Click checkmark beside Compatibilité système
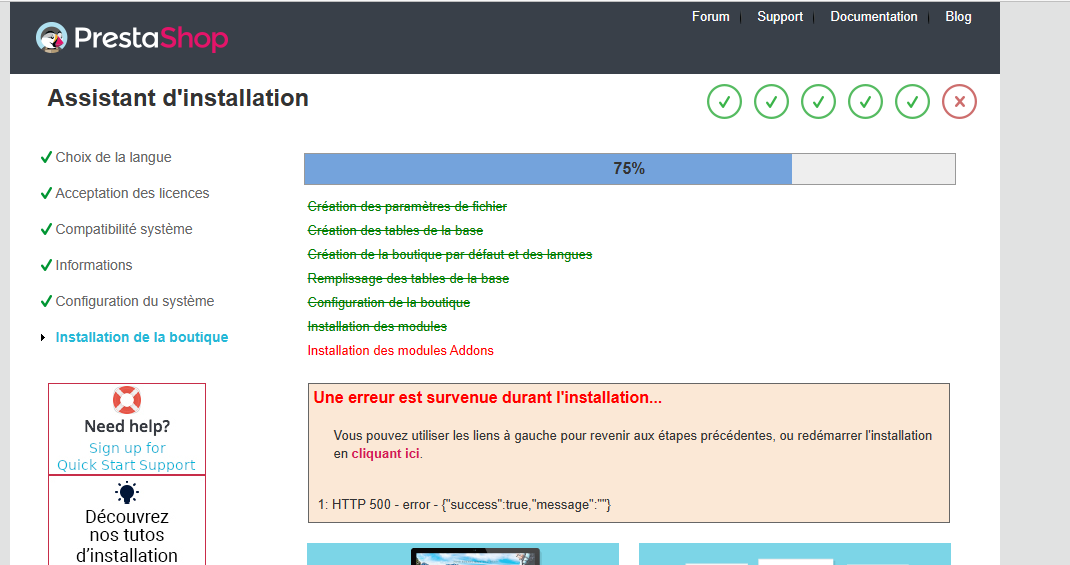1070x565 pixels. [46, 229]
